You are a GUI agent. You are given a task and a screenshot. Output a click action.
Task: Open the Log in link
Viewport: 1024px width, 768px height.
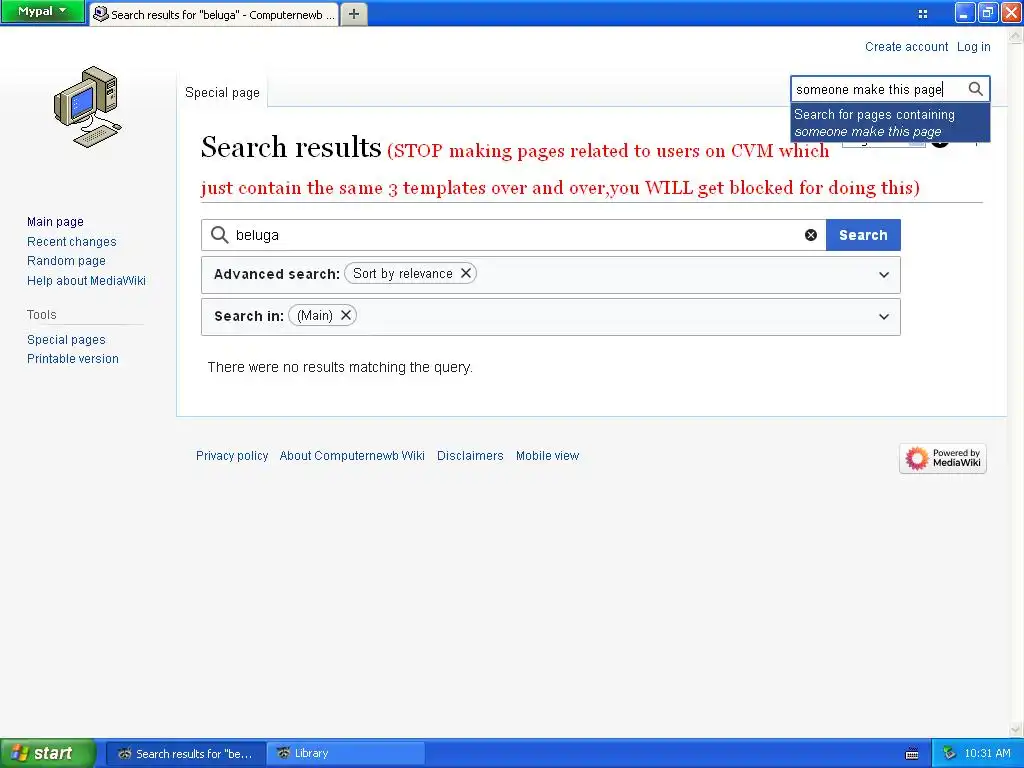pyautogui.click(x=973, y=47)
